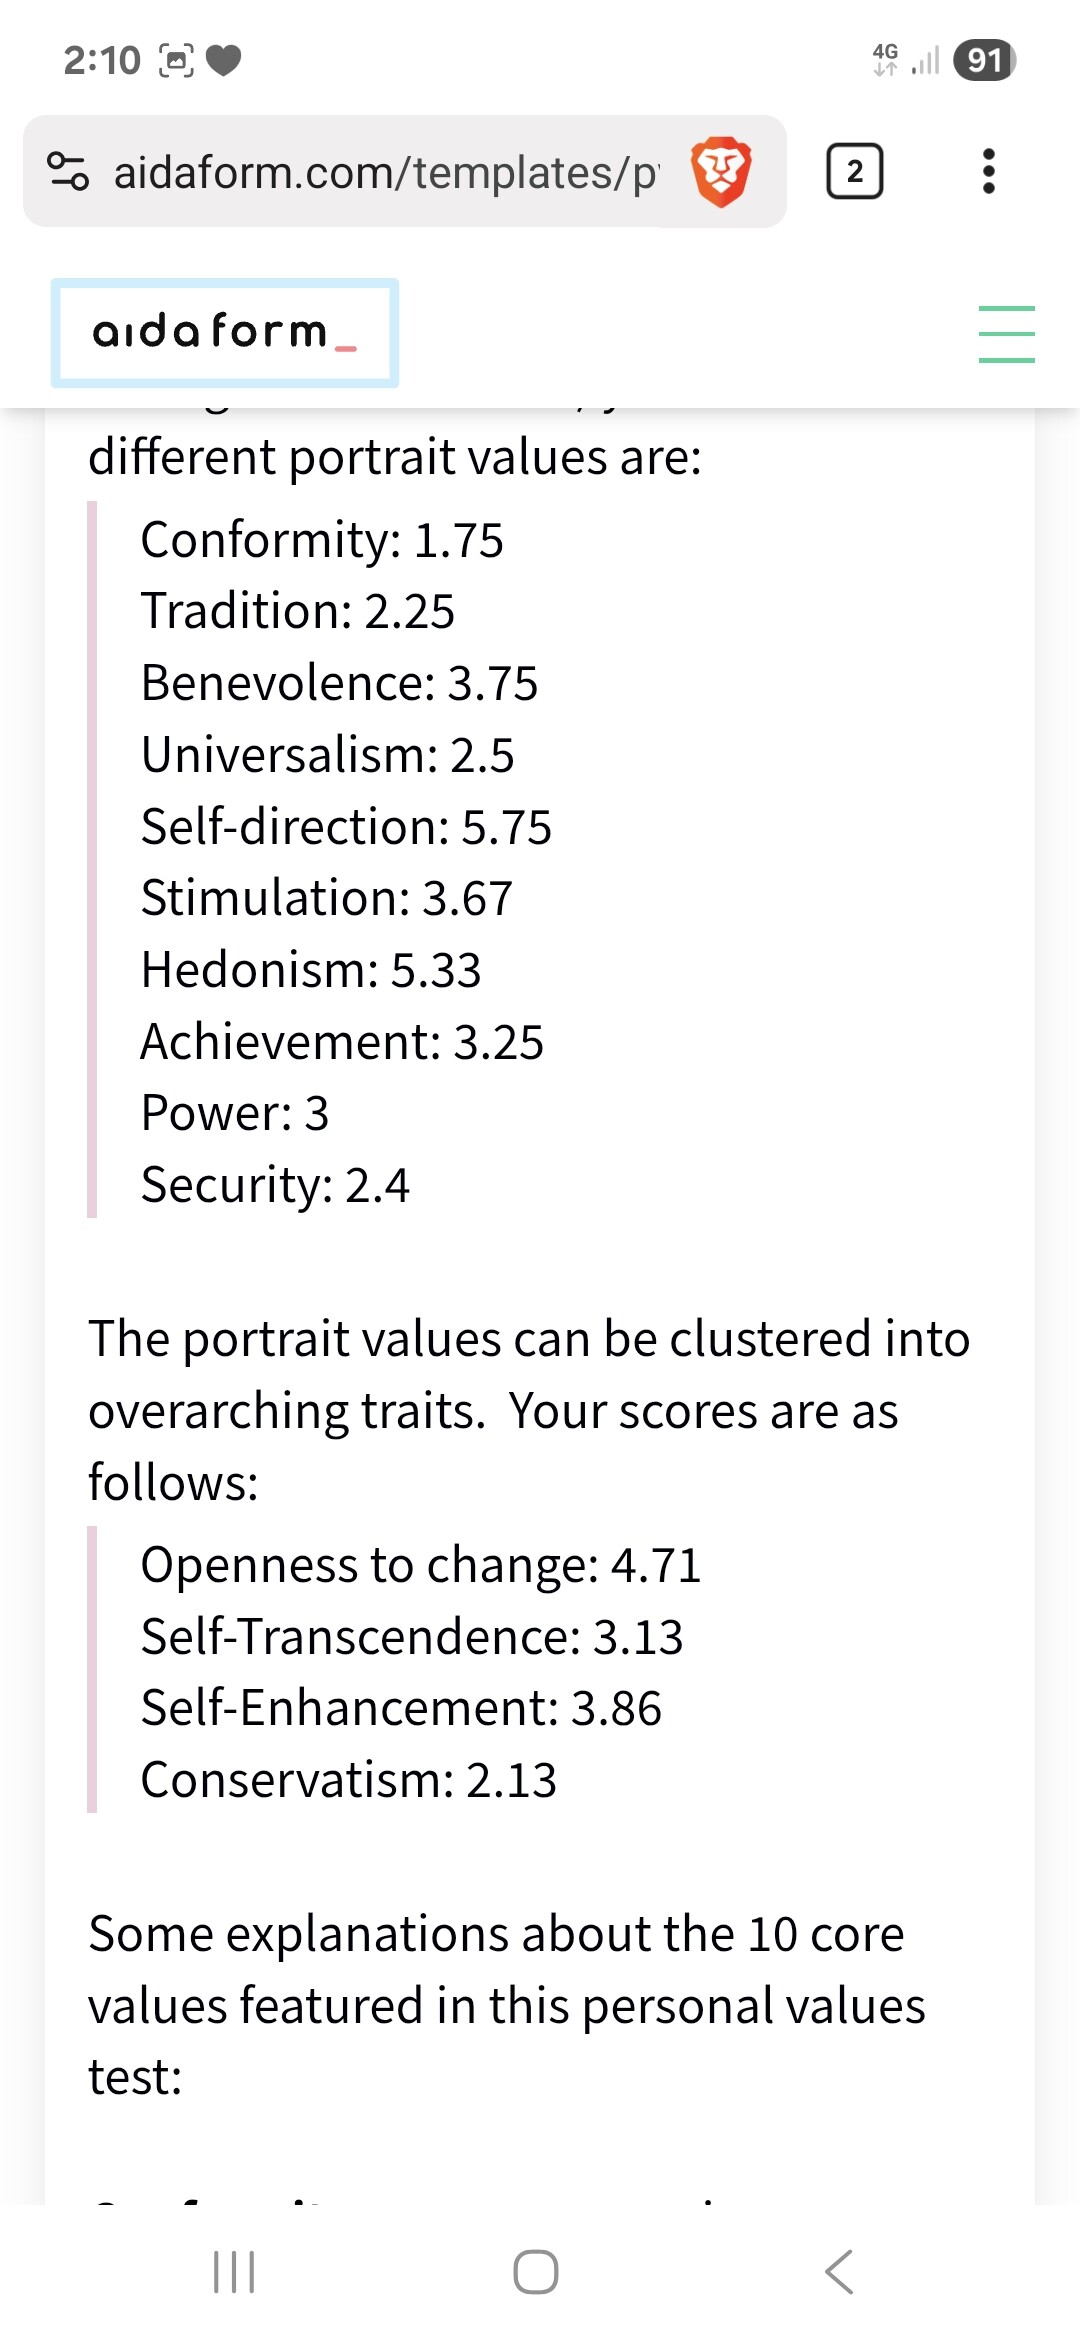Open the three-dot browser menu
This screenshot has height=2340, width=1080.
(988, 172)
